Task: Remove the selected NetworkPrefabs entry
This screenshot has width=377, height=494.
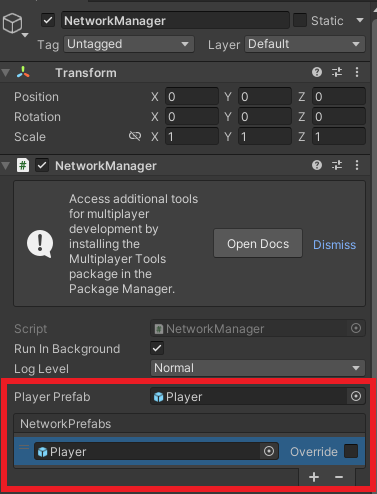Action: point(339,477)
